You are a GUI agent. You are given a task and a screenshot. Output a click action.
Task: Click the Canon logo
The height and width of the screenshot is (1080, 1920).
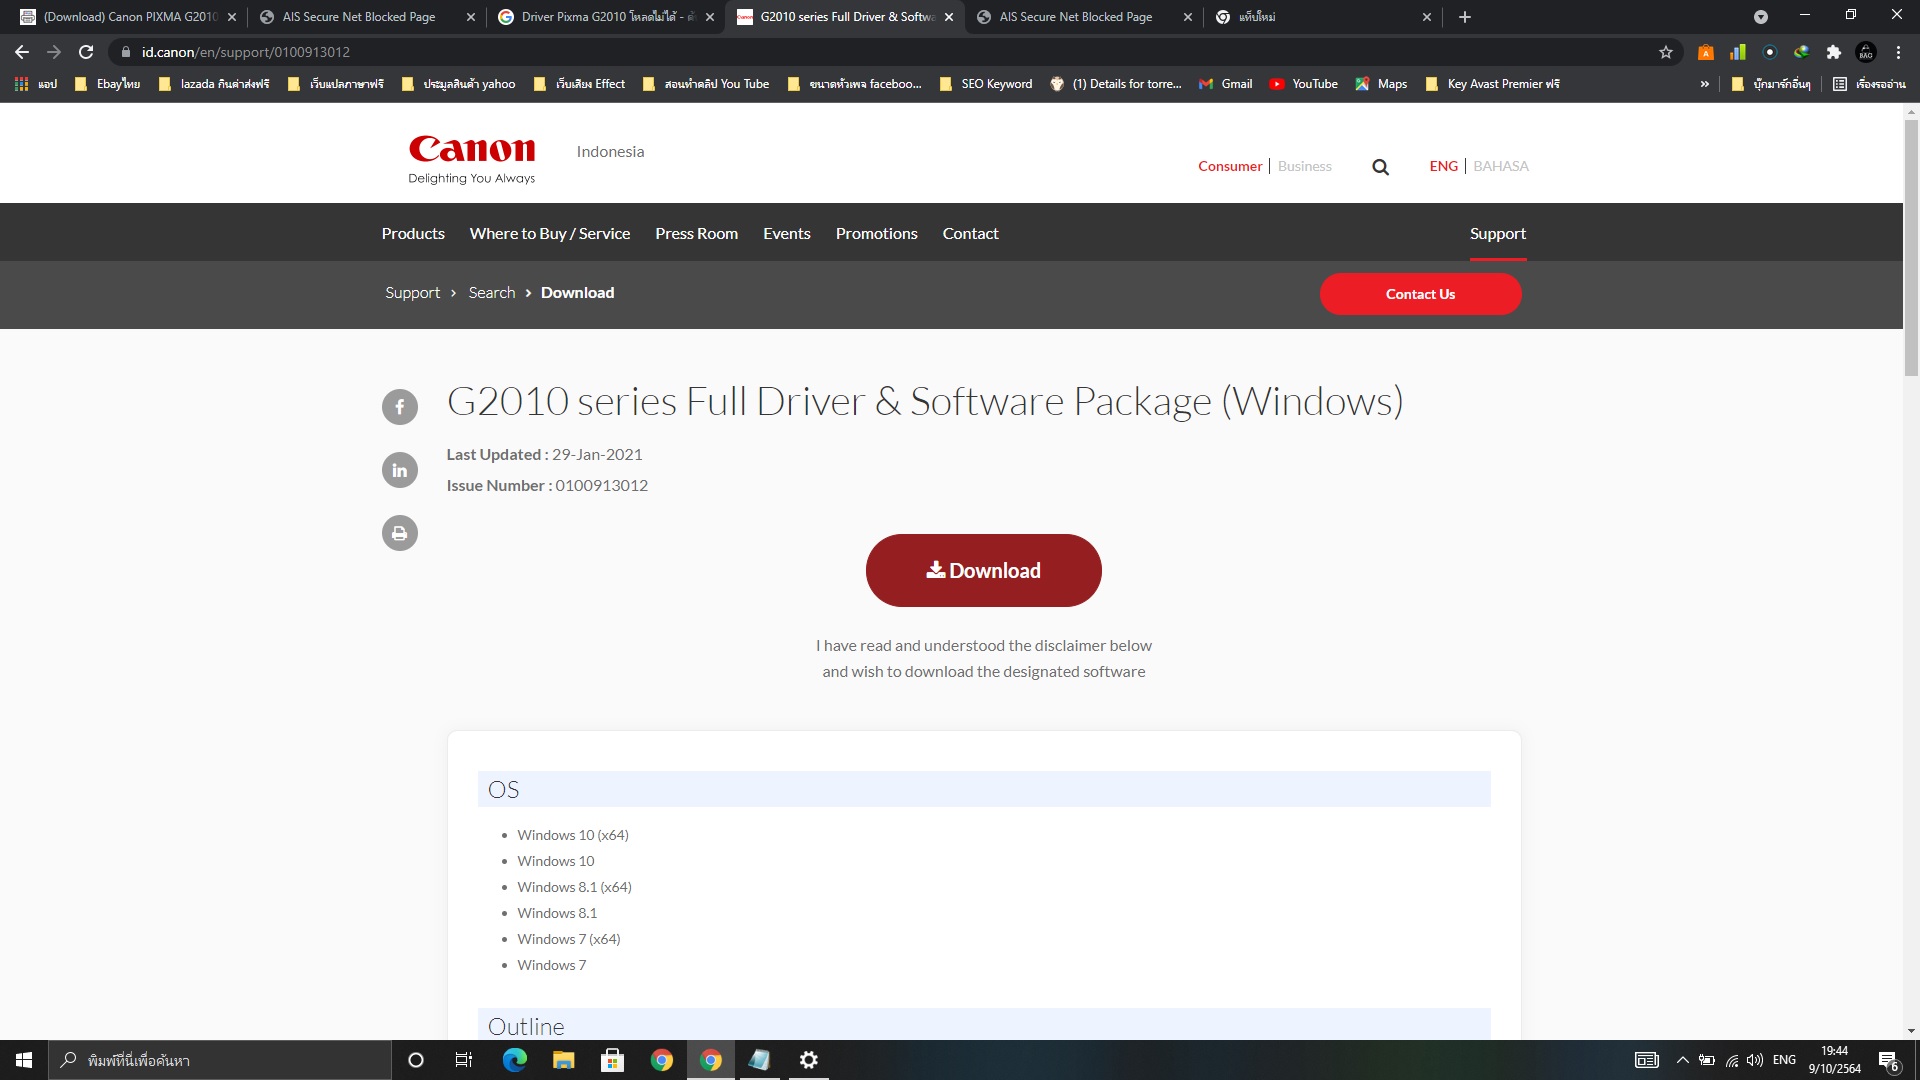click(x=472, y=159)
